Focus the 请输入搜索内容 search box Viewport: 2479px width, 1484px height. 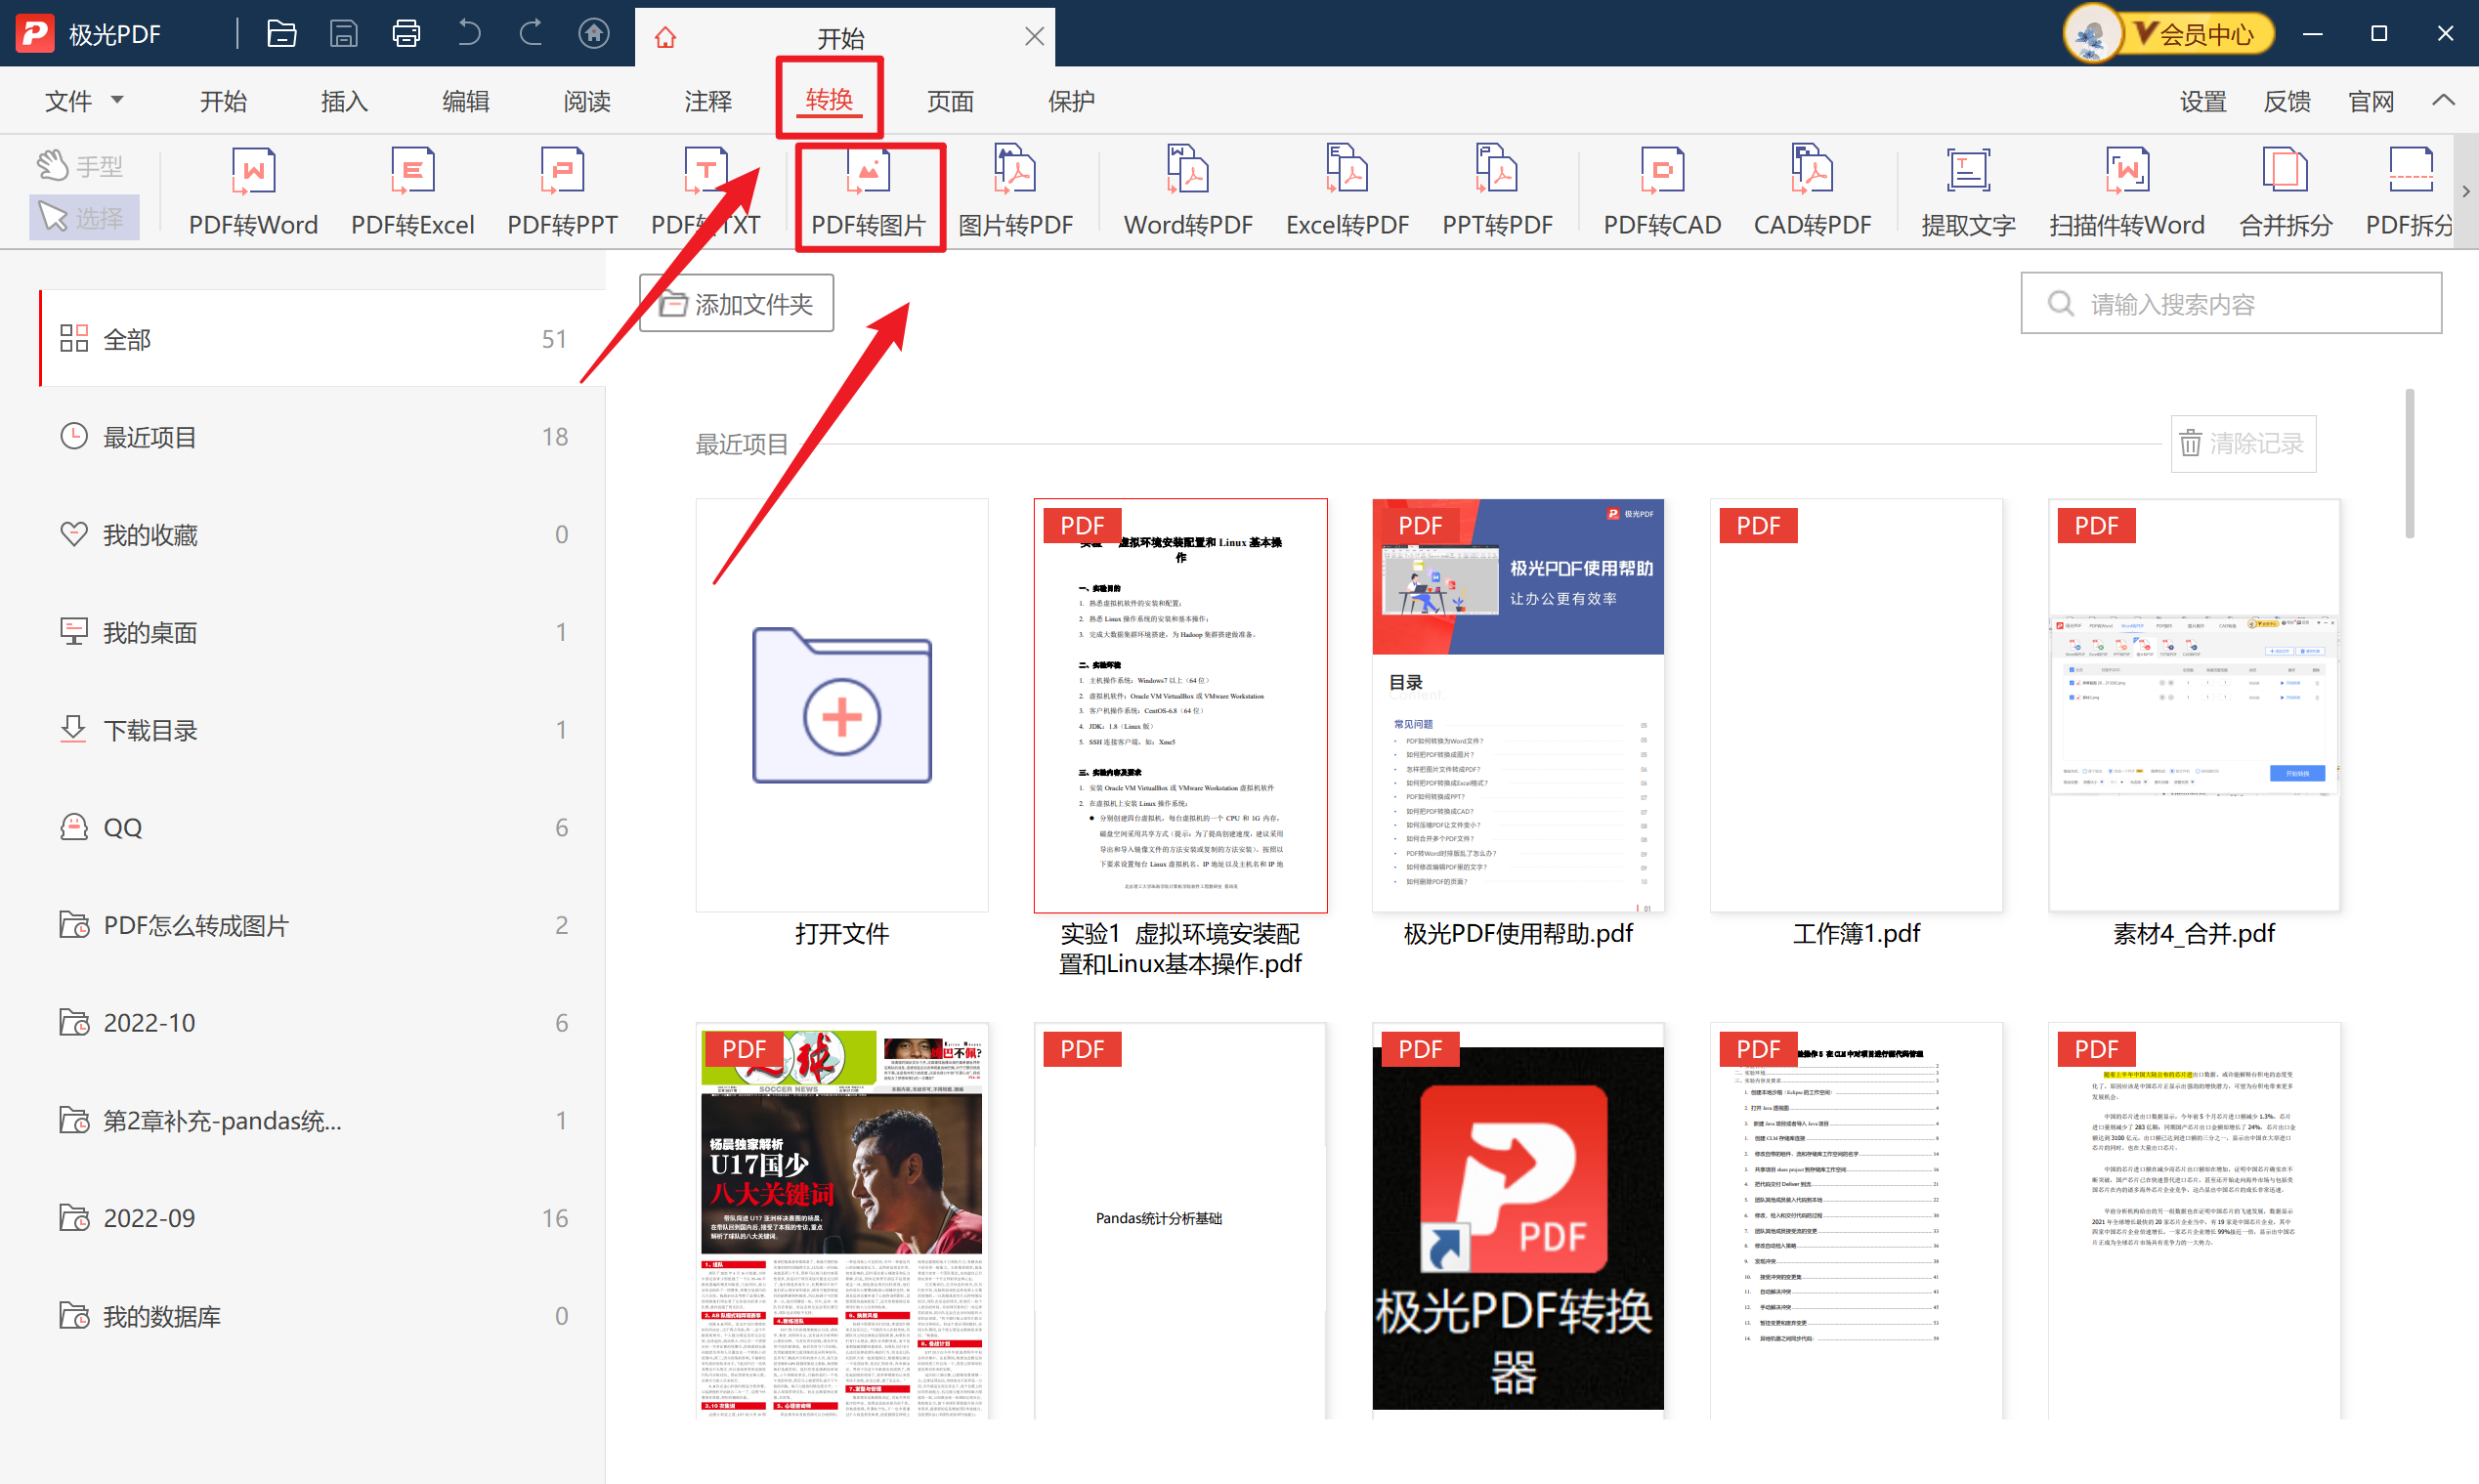coord(2231,303)
